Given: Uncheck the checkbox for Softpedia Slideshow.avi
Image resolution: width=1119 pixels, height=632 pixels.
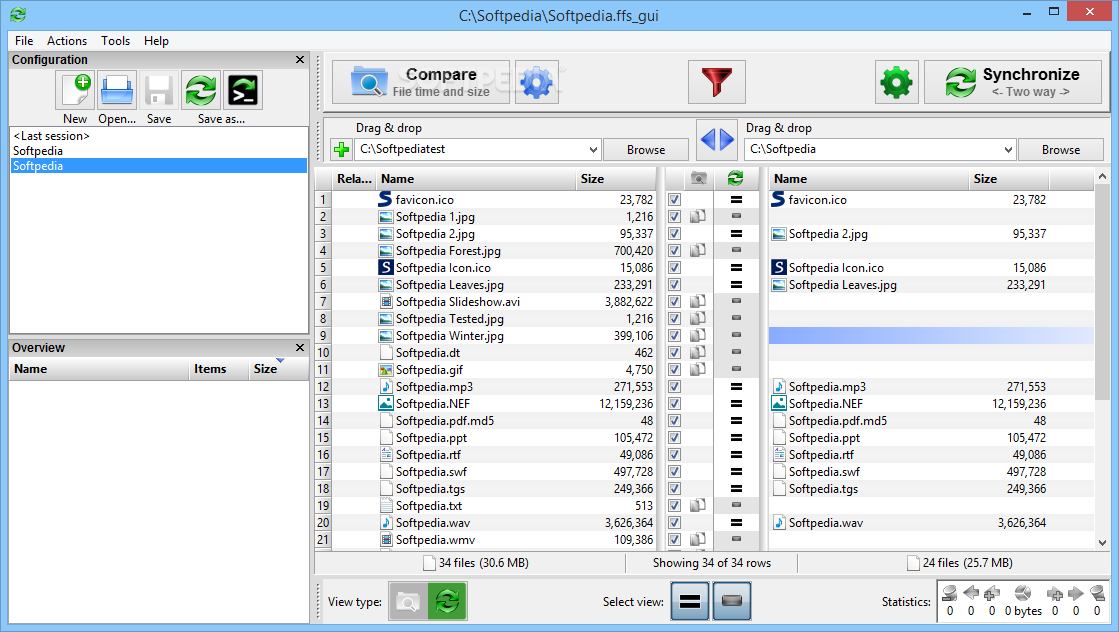Looking at the screenshot, I should click(674, 302).
